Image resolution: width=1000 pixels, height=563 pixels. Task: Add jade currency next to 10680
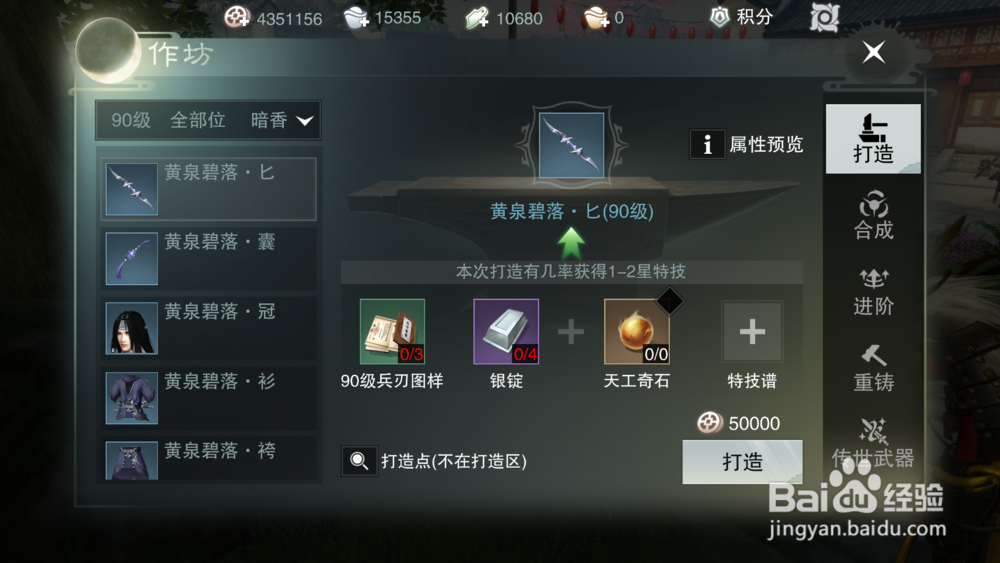point(477,18)
